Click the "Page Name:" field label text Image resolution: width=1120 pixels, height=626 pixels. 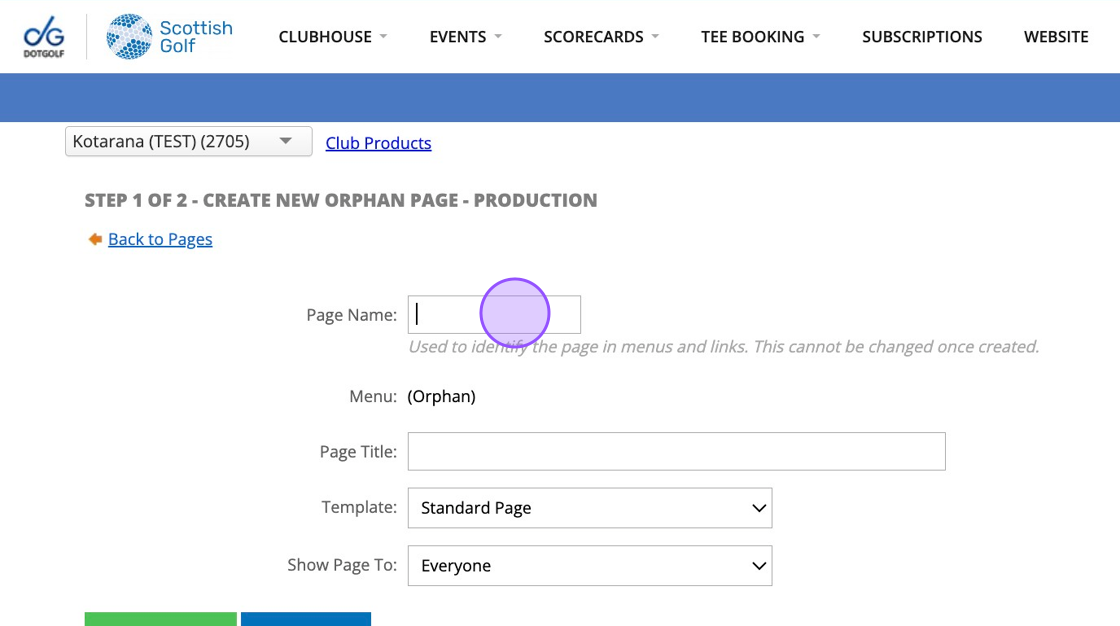point(351,315)
